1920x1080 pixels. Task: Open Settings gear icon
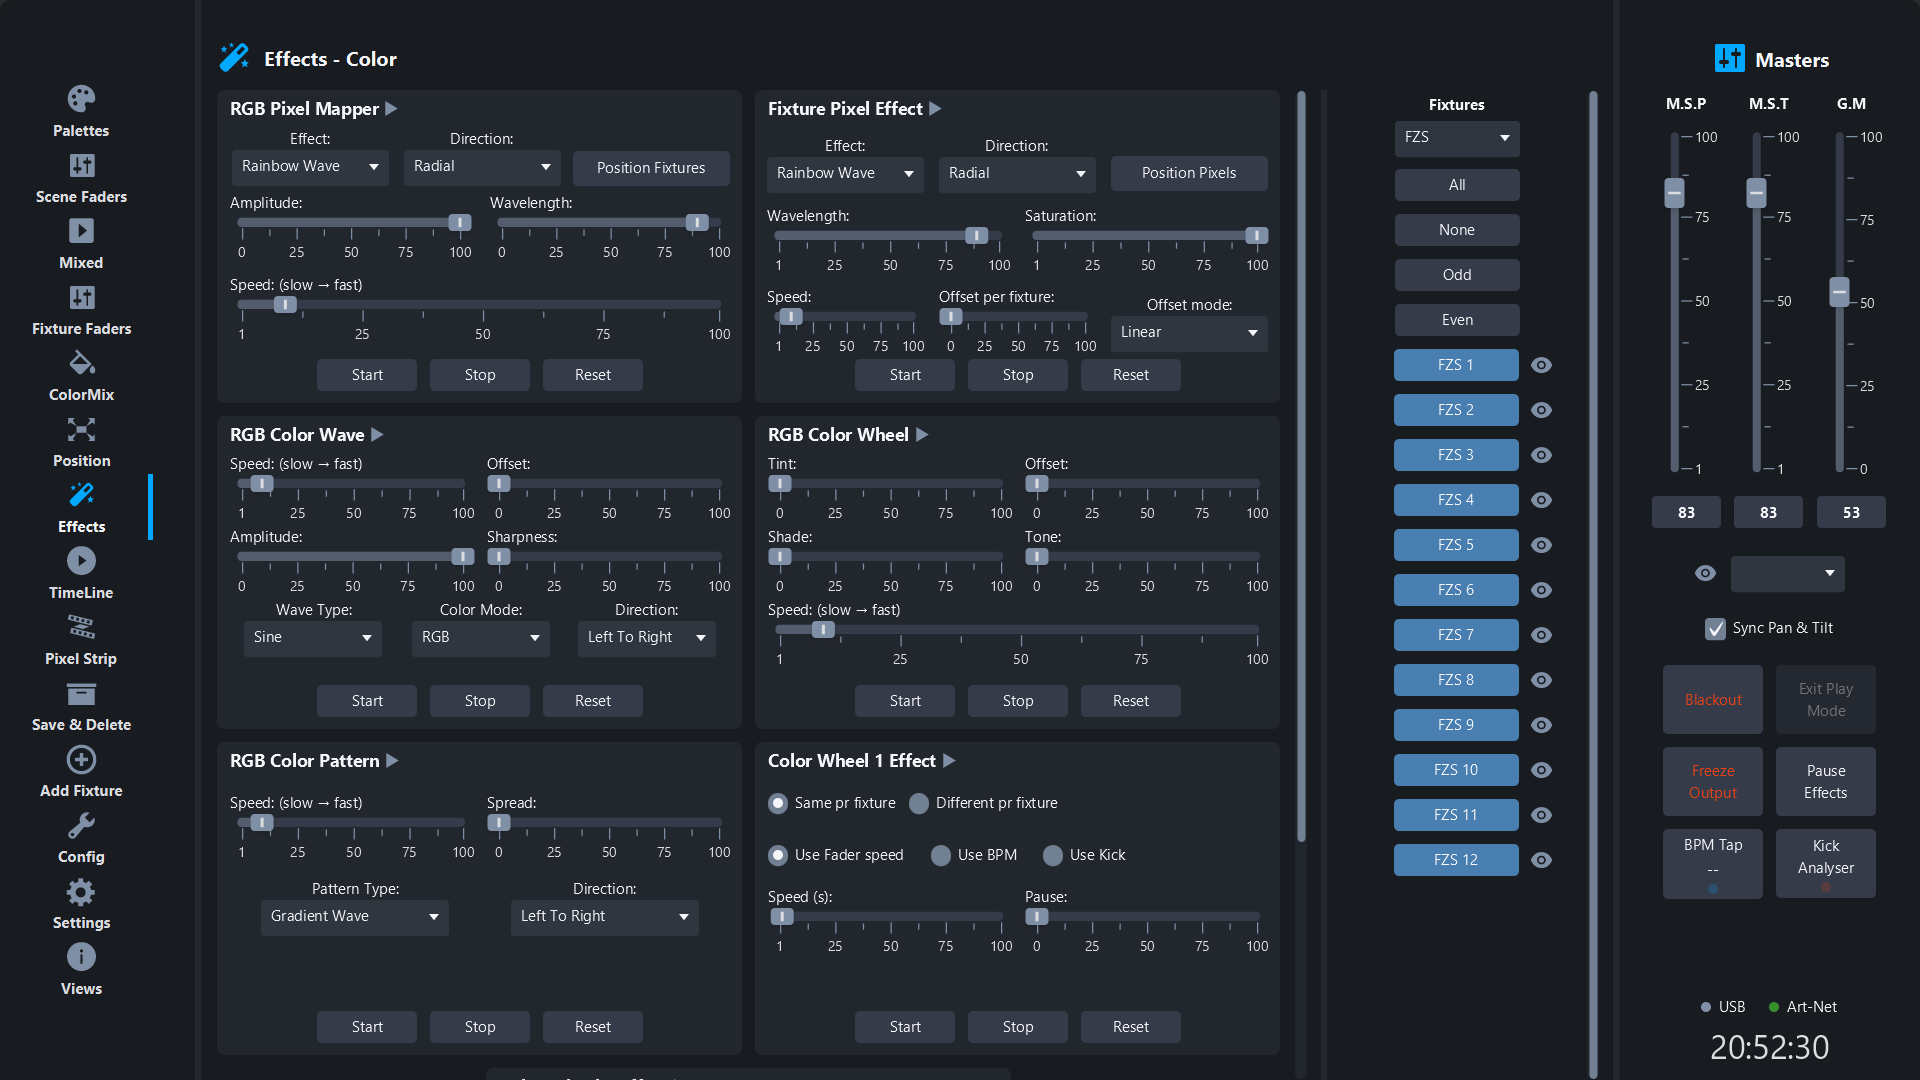[x=81, y=891]
